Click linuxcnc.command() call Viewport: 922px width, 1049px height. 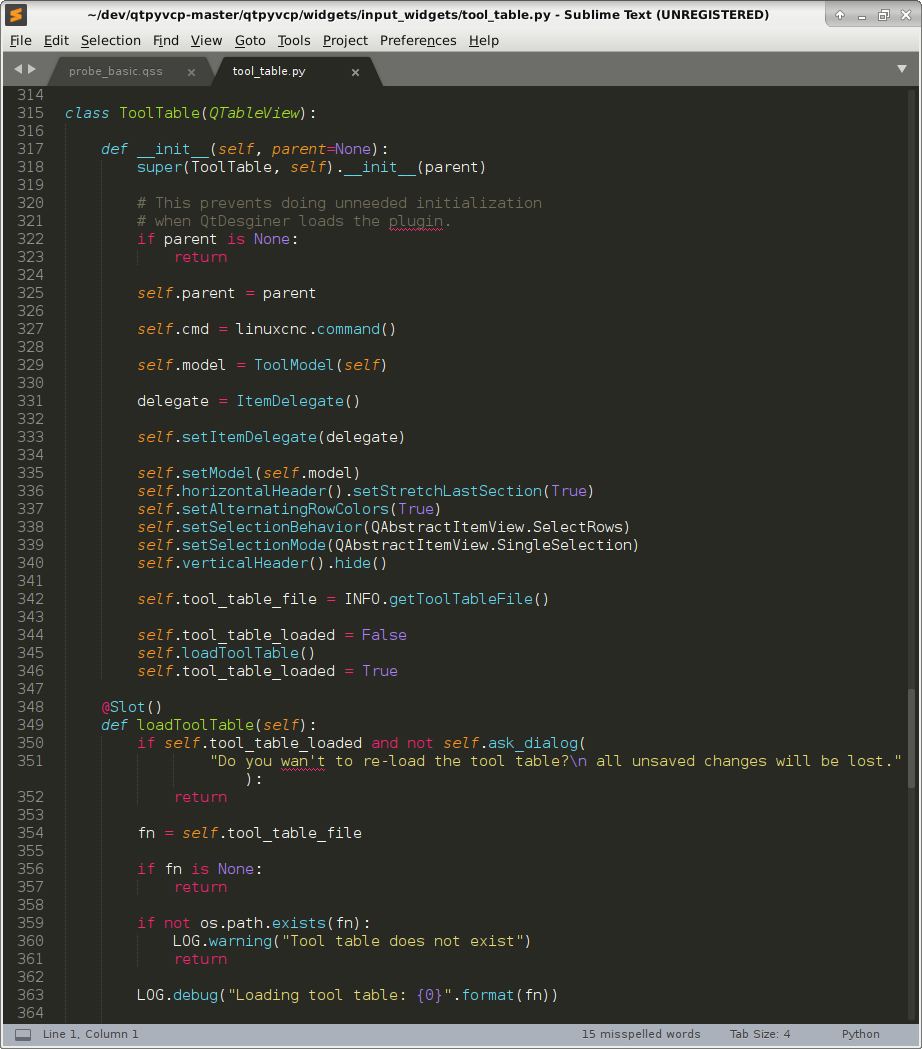coord(316,329)
